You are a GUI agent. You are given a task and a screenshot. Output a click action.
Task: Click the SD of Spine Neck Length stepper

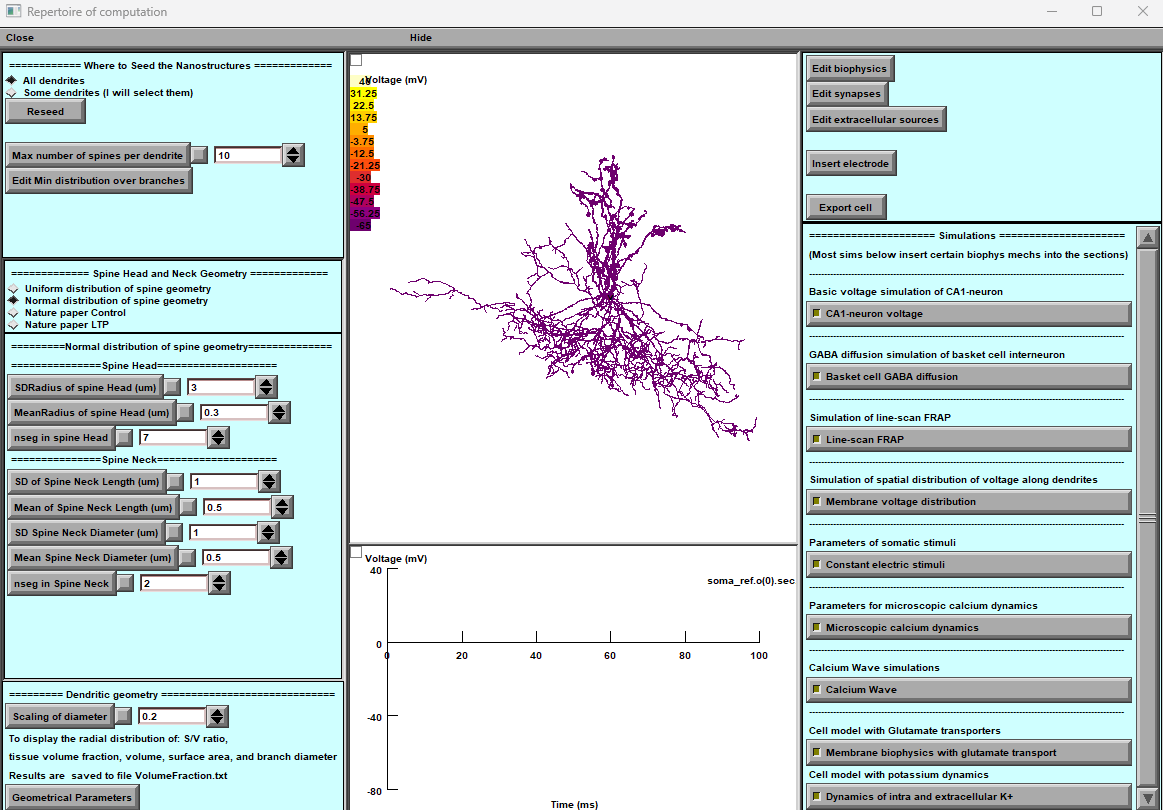tap(268, 482)
